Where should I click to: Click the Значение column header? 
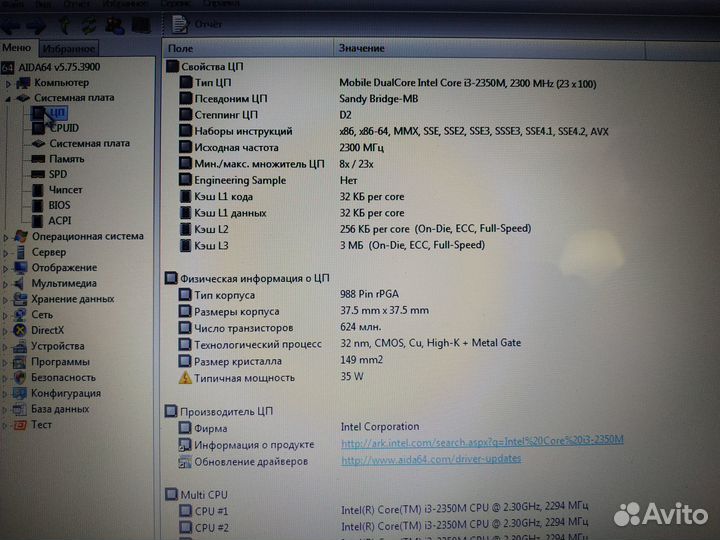489,48
